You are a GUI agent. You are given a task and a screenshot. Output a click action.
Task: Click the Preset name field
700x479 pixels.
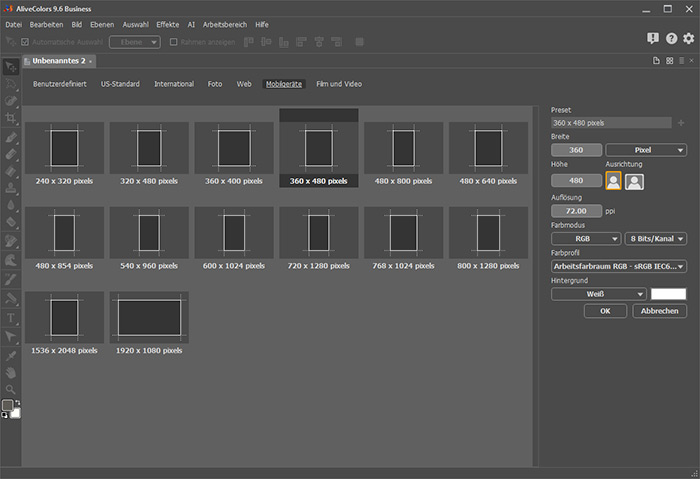point(611,123)
